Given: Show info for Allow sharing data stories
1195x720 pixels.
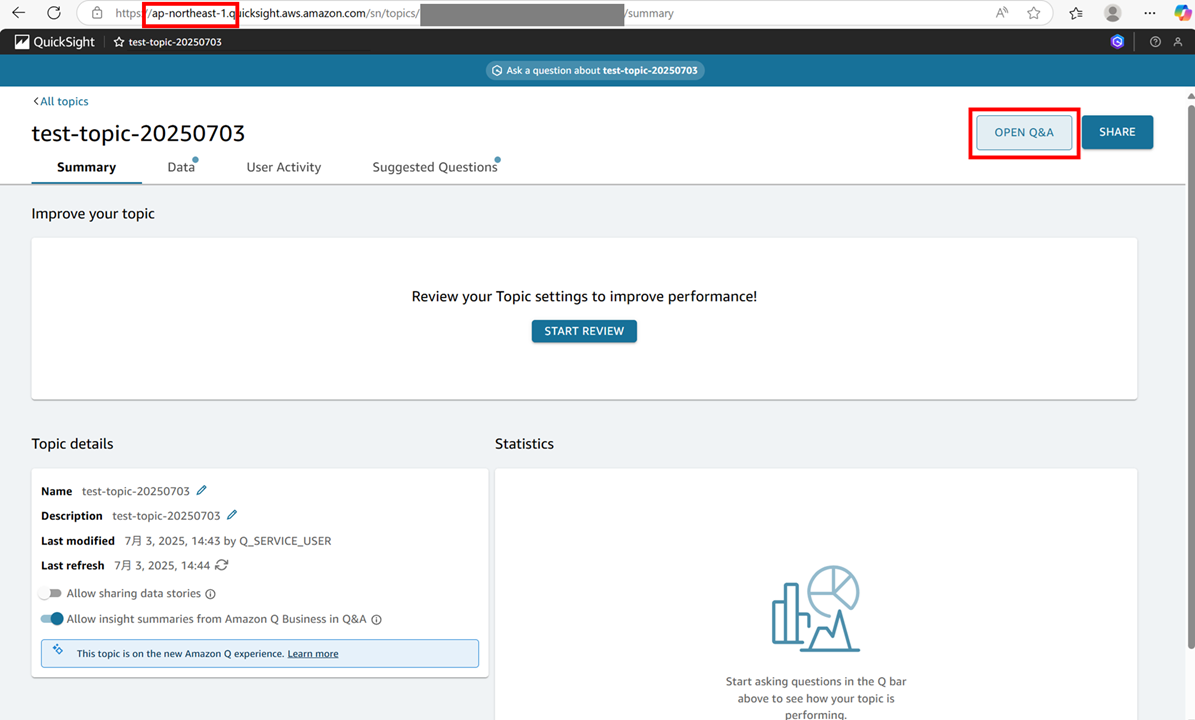Looking at the screenshot, I should (x=210, y=594).
